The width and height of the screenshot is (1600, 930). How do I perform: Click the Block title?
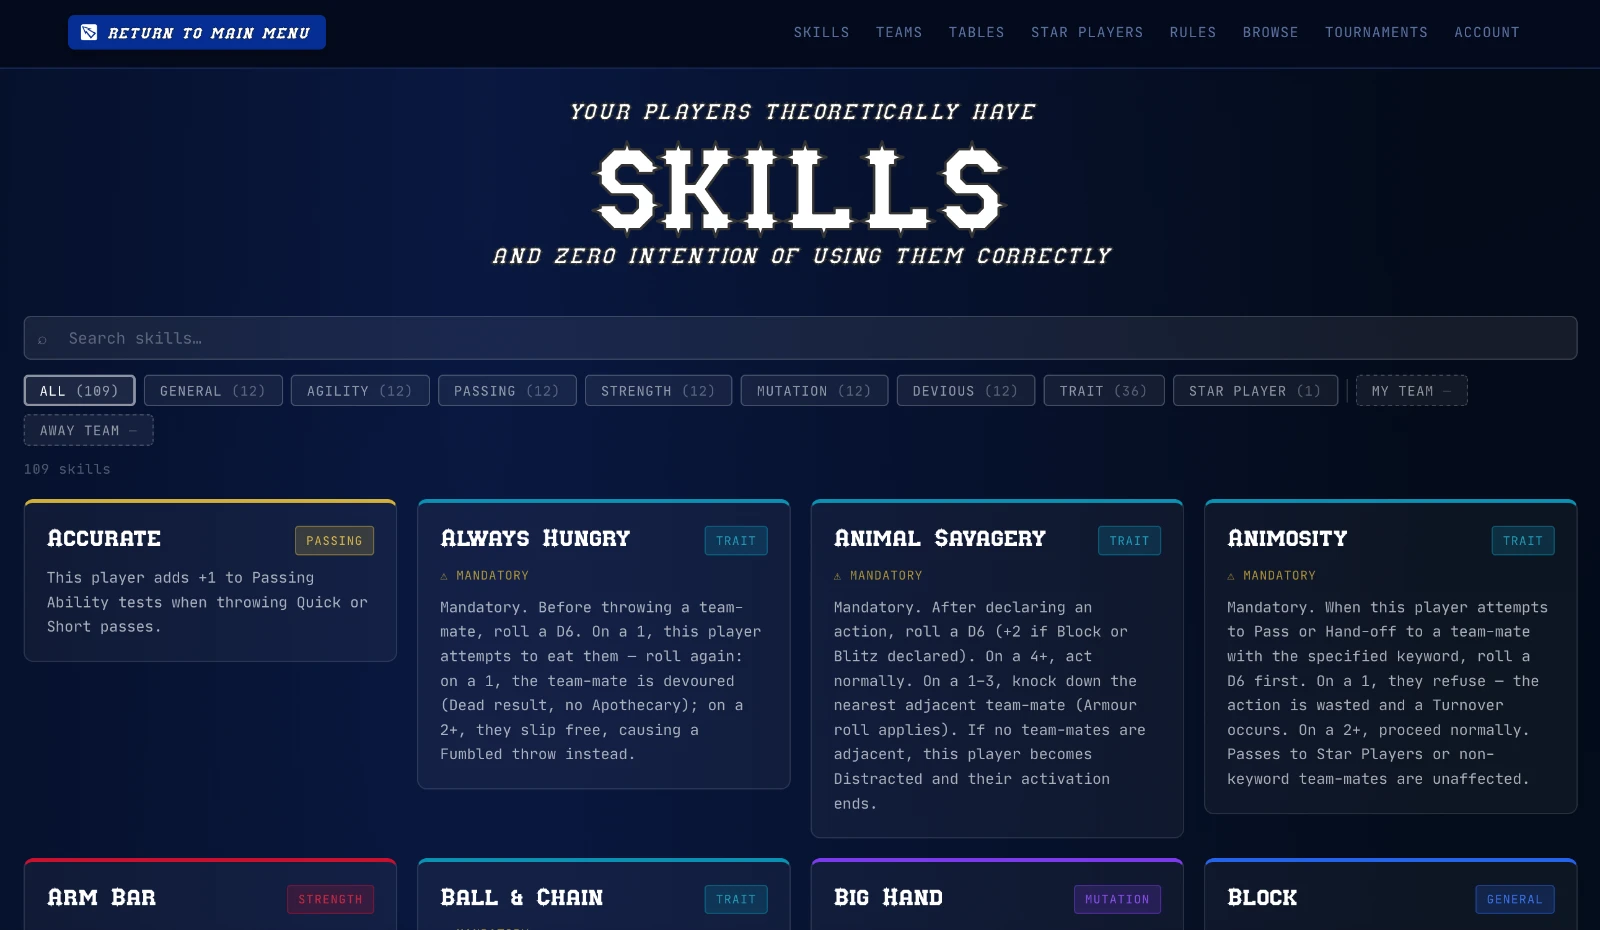click(x=1262, y=898)
